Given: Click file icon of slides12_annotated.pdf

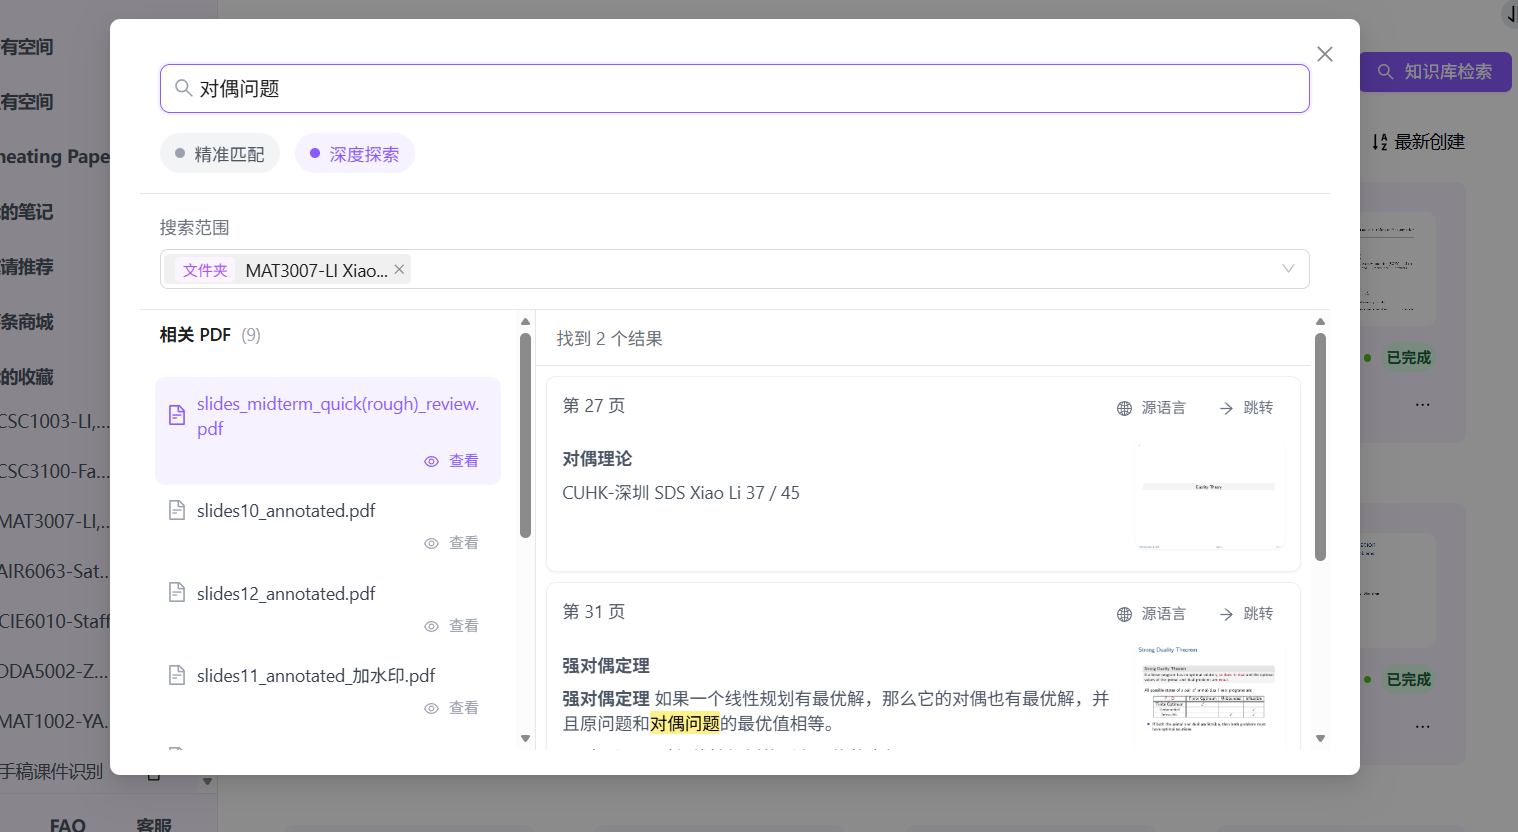Looking at the screenshot, I should tap(177, 593).
